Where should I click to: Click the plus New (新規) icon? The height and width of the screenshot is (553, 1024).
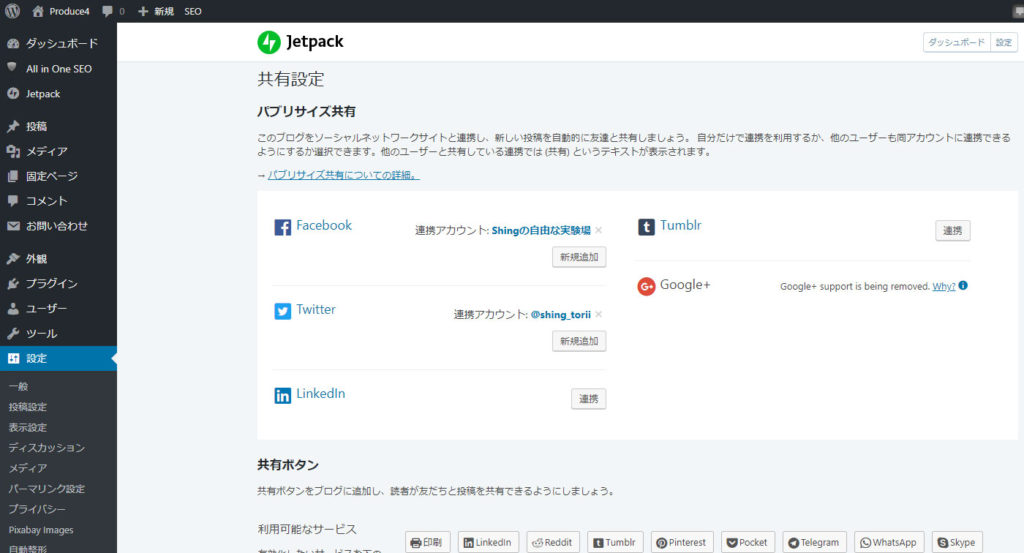tap(143, 11)
